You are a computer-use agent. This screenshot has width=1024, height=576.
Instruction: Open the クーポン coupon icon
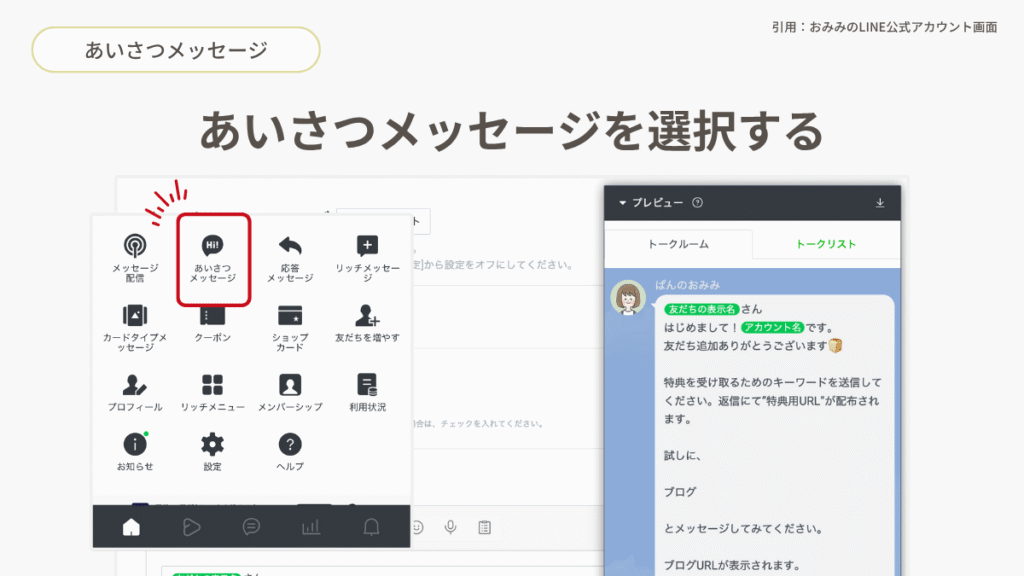point(213,323)
